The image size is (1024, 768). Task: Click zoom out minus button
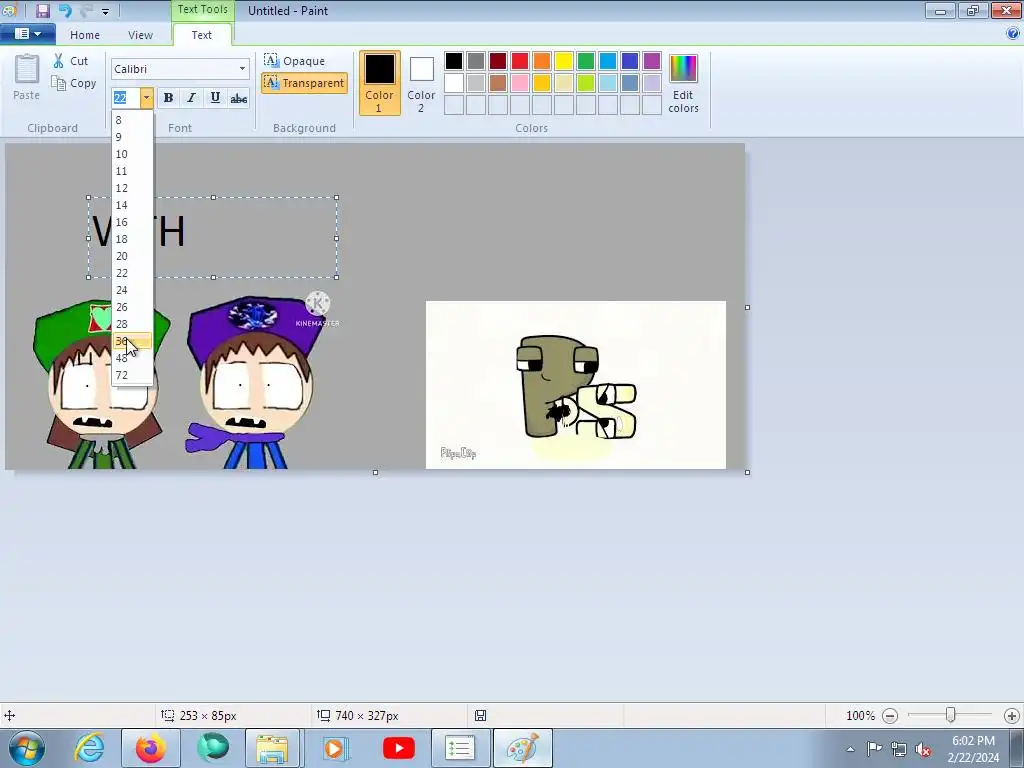click(889, 716)
